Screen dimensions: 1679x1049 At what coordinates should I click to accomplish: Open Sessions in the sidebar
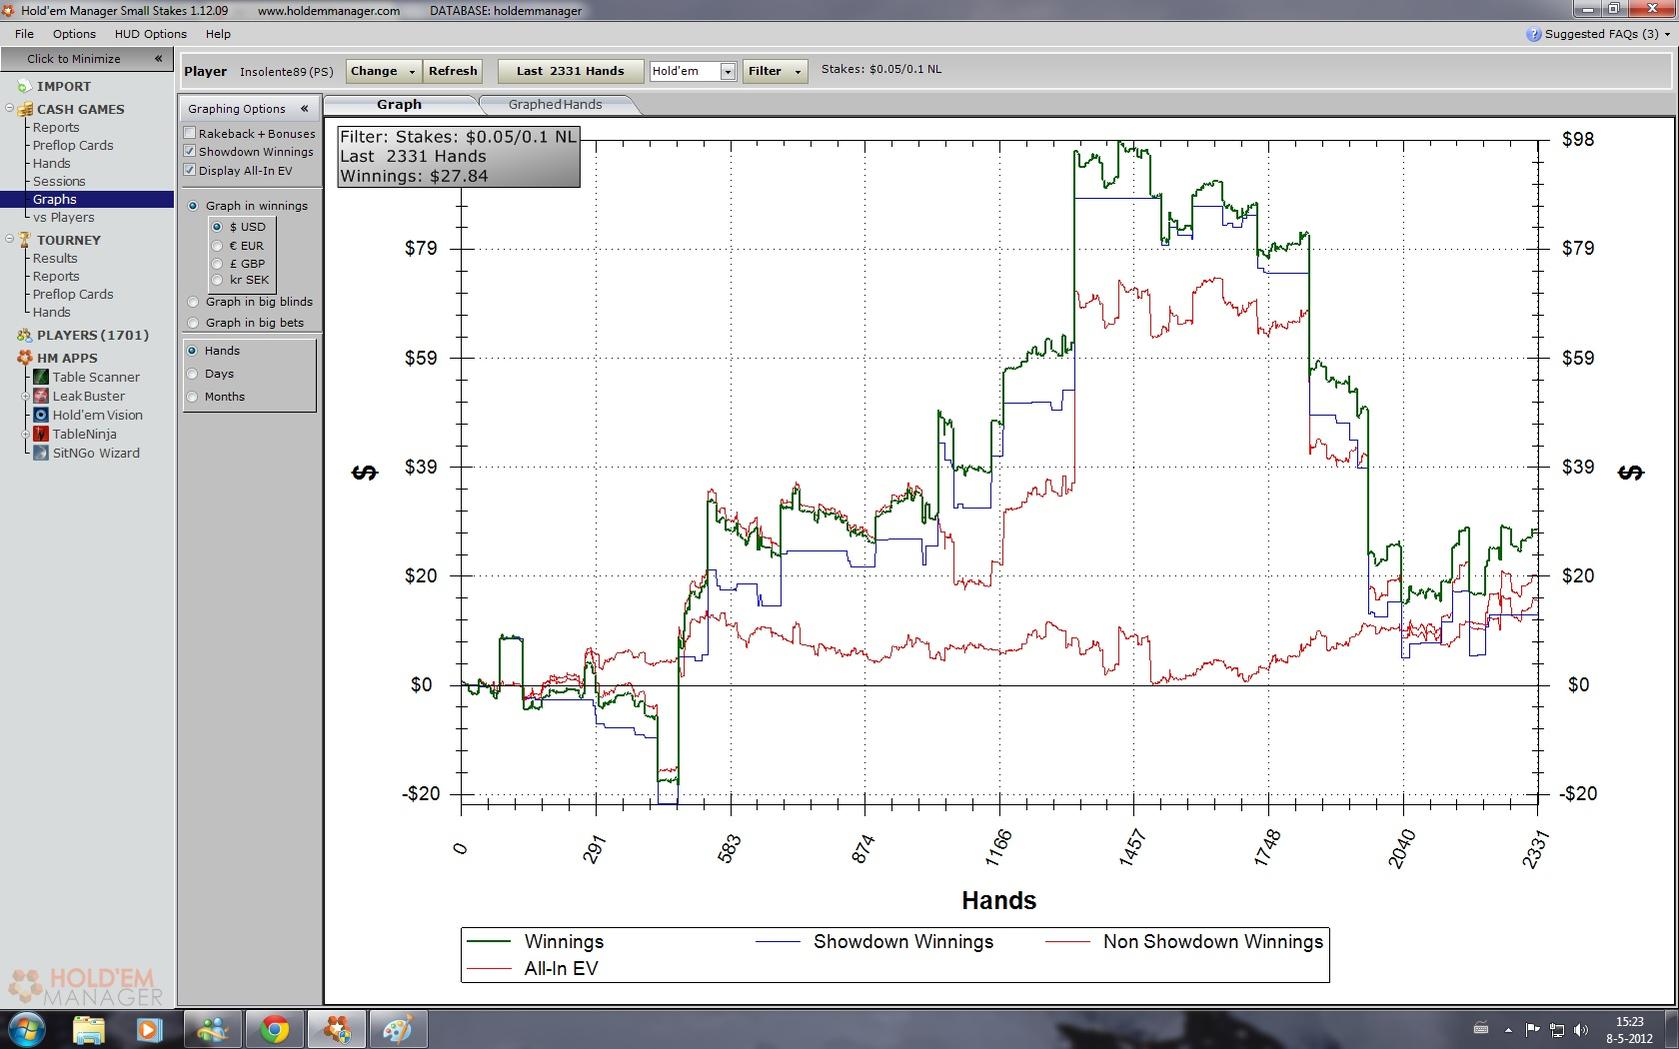tap(59, 181)
